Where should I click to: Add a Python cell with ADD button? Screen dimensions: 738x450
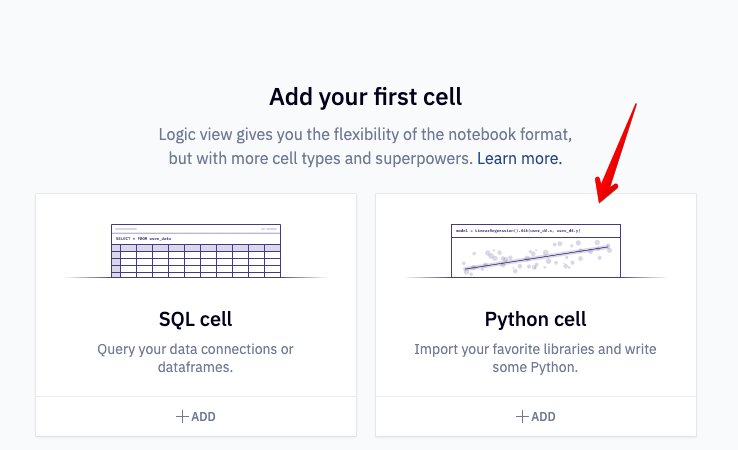point(536,417)
